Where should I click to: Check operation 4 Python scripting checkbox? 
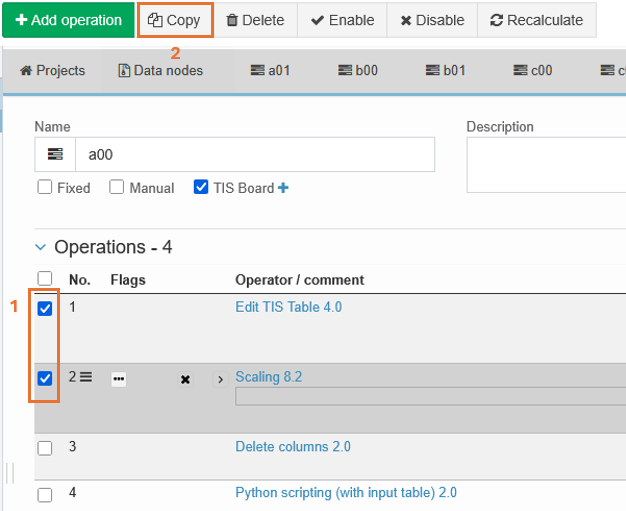point(45,495)
